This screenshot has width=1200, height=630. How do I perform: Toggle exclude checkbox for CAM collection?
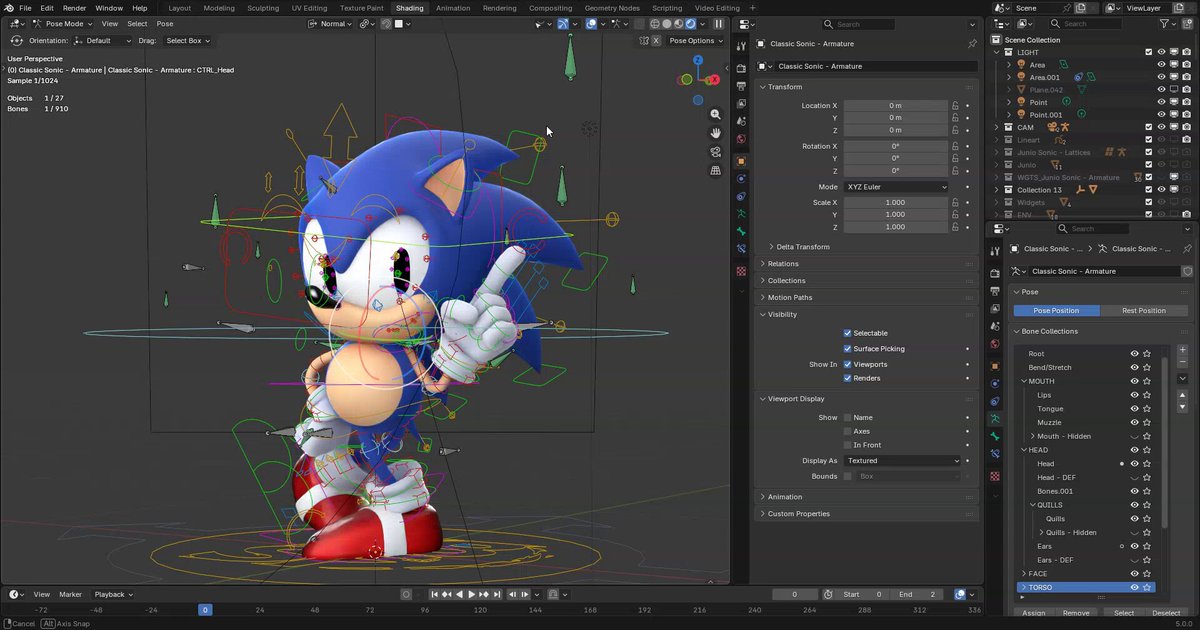click(1149, 127)
